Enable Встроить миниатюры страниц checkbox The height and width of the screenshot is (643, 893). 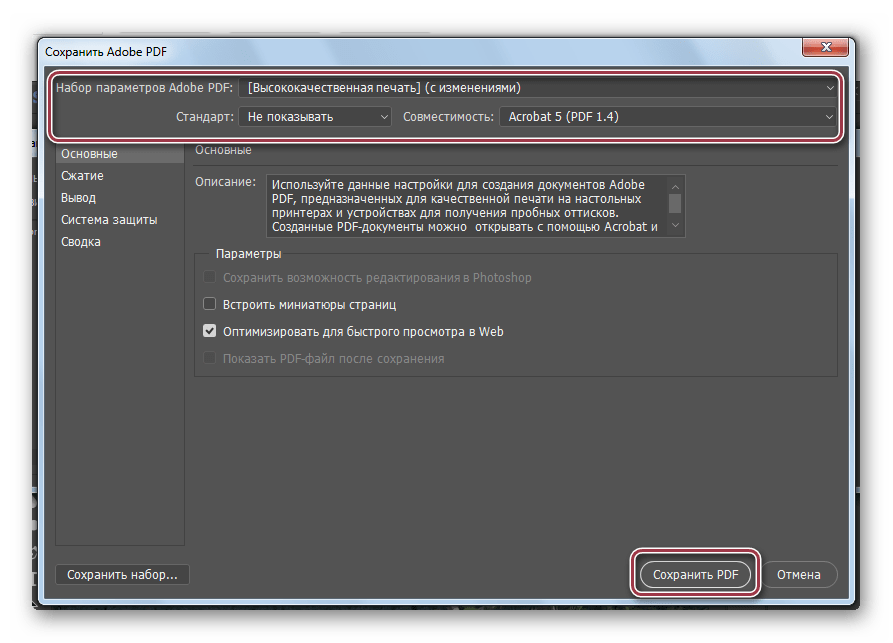coord(210,305)
